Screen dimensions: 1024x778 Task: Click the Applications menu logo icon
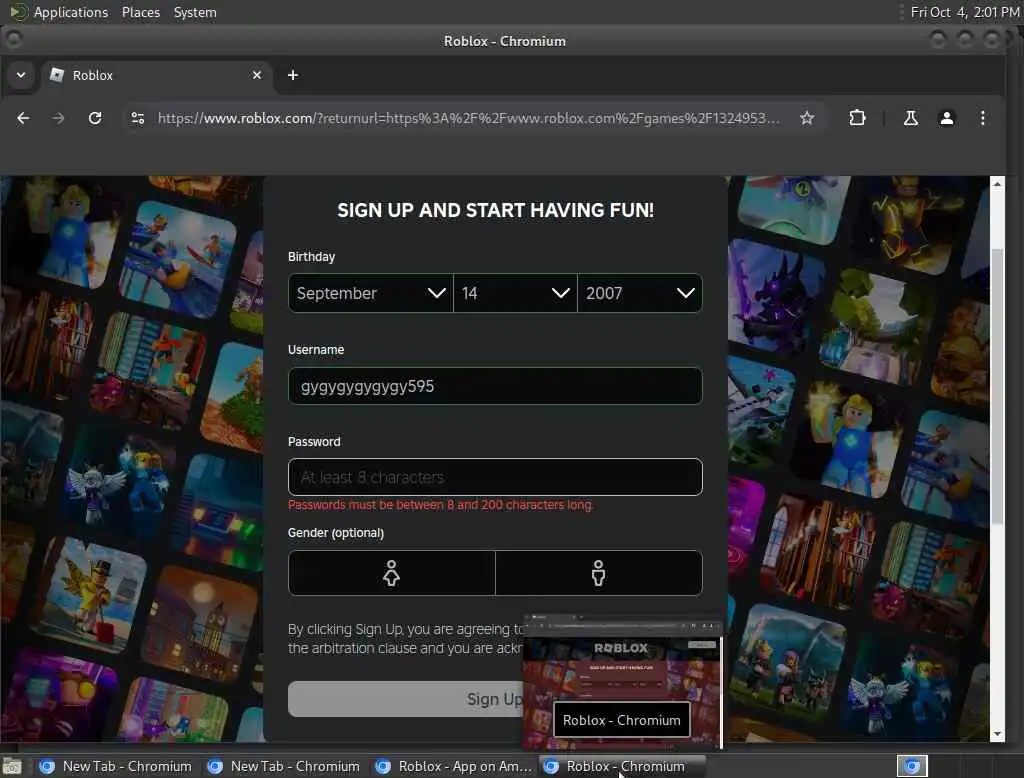(x=18, y=12)
